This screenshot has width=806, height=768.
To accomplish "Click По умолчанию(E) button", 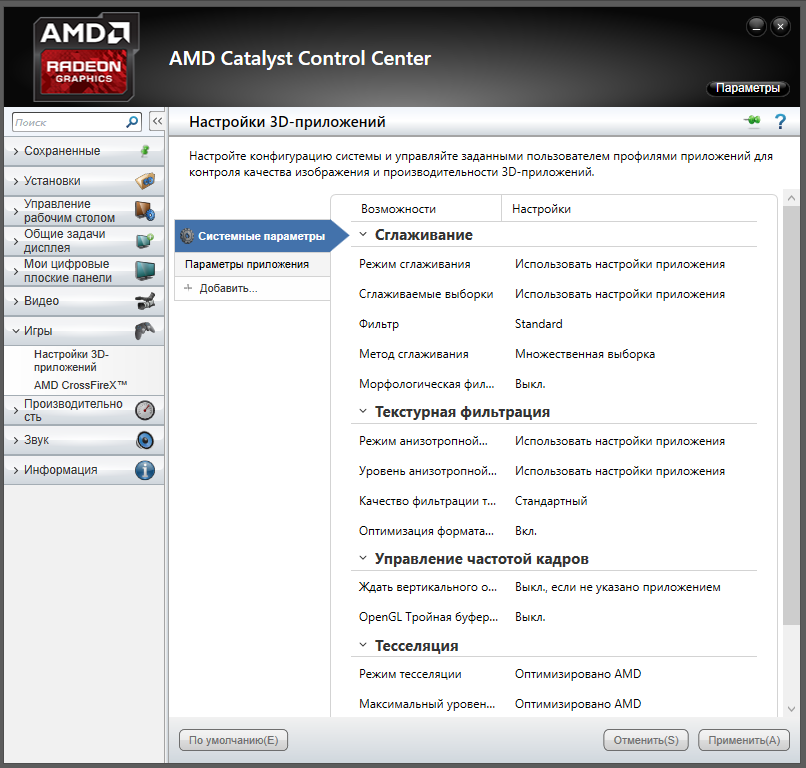I will pyautogui.click(x=233, y=740).
